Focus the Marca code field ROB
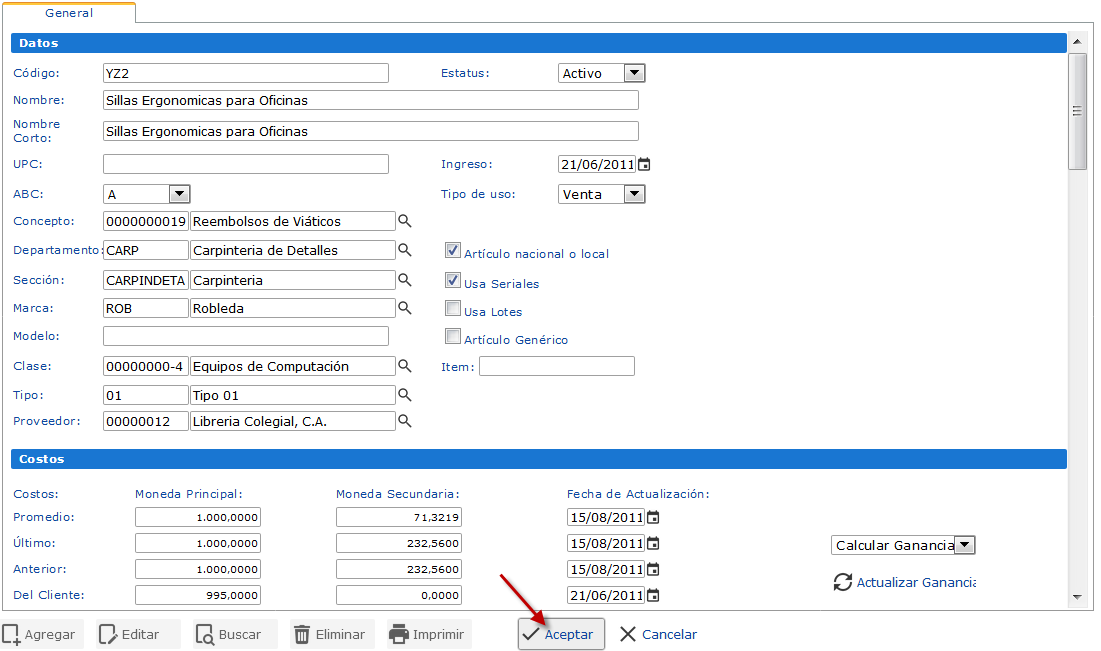This screenshot has height=651, width=1101. tap(145, 308)
